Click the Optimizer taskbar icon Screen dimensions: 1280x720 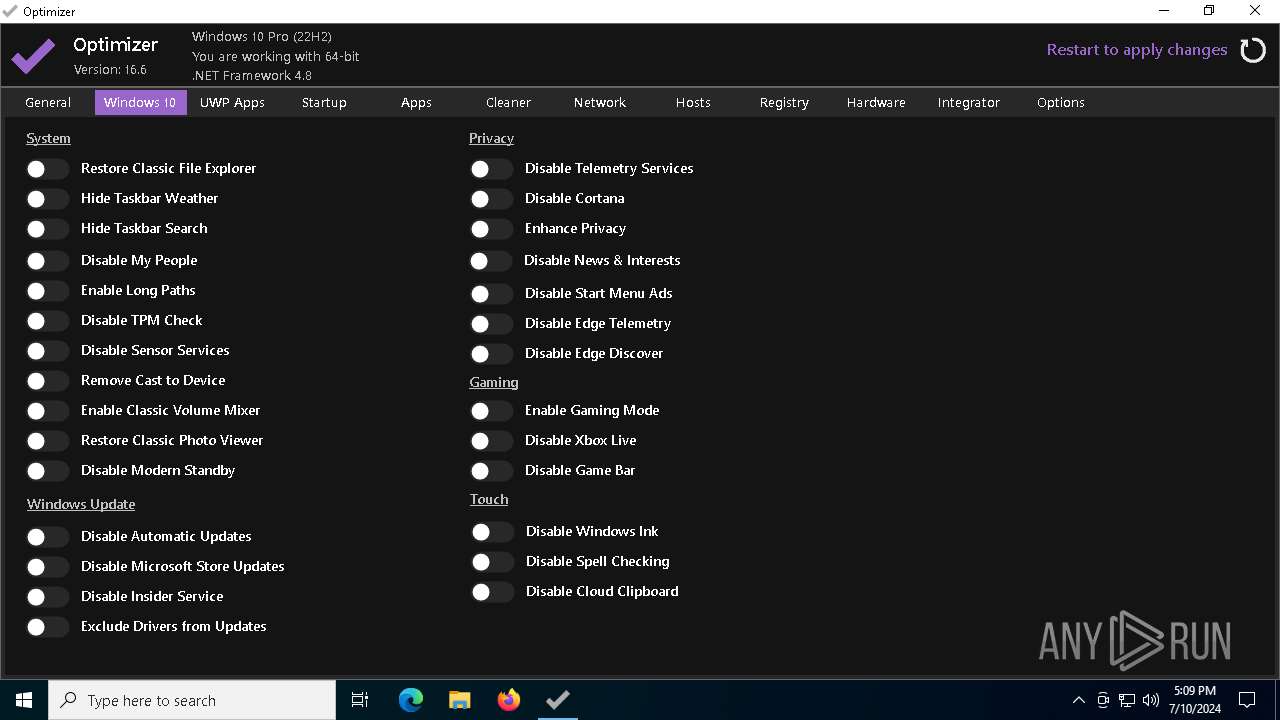point(558,700)
